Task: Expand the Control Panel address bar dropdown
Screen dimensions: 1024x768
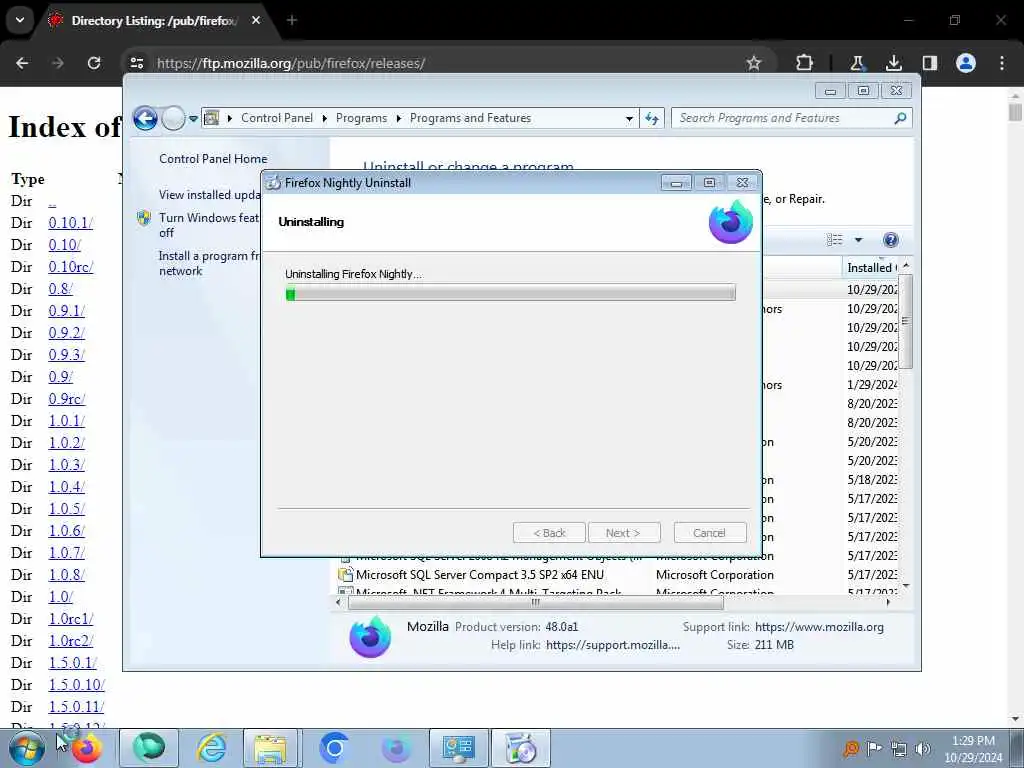Action: point(629,118)
